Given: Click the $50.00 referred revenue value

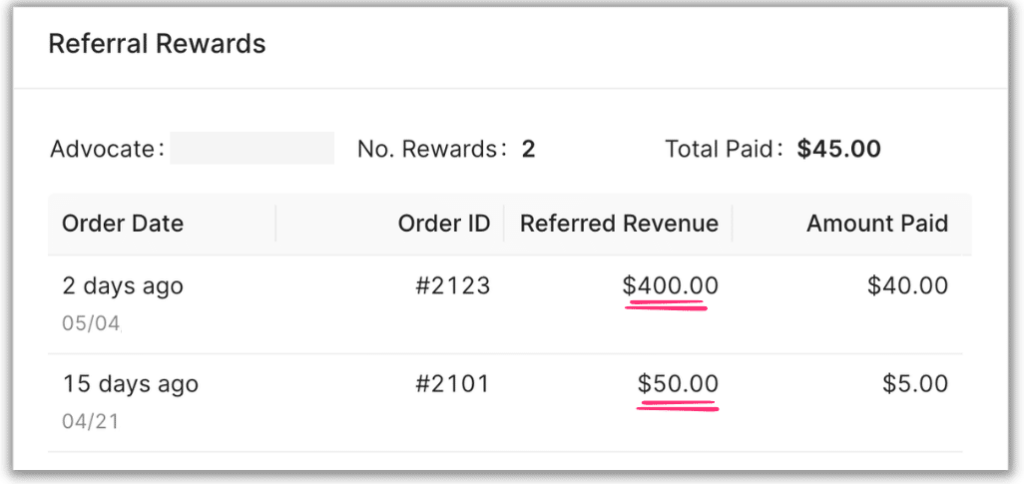Looking at the screenshot, I should [x=678, y=383].
